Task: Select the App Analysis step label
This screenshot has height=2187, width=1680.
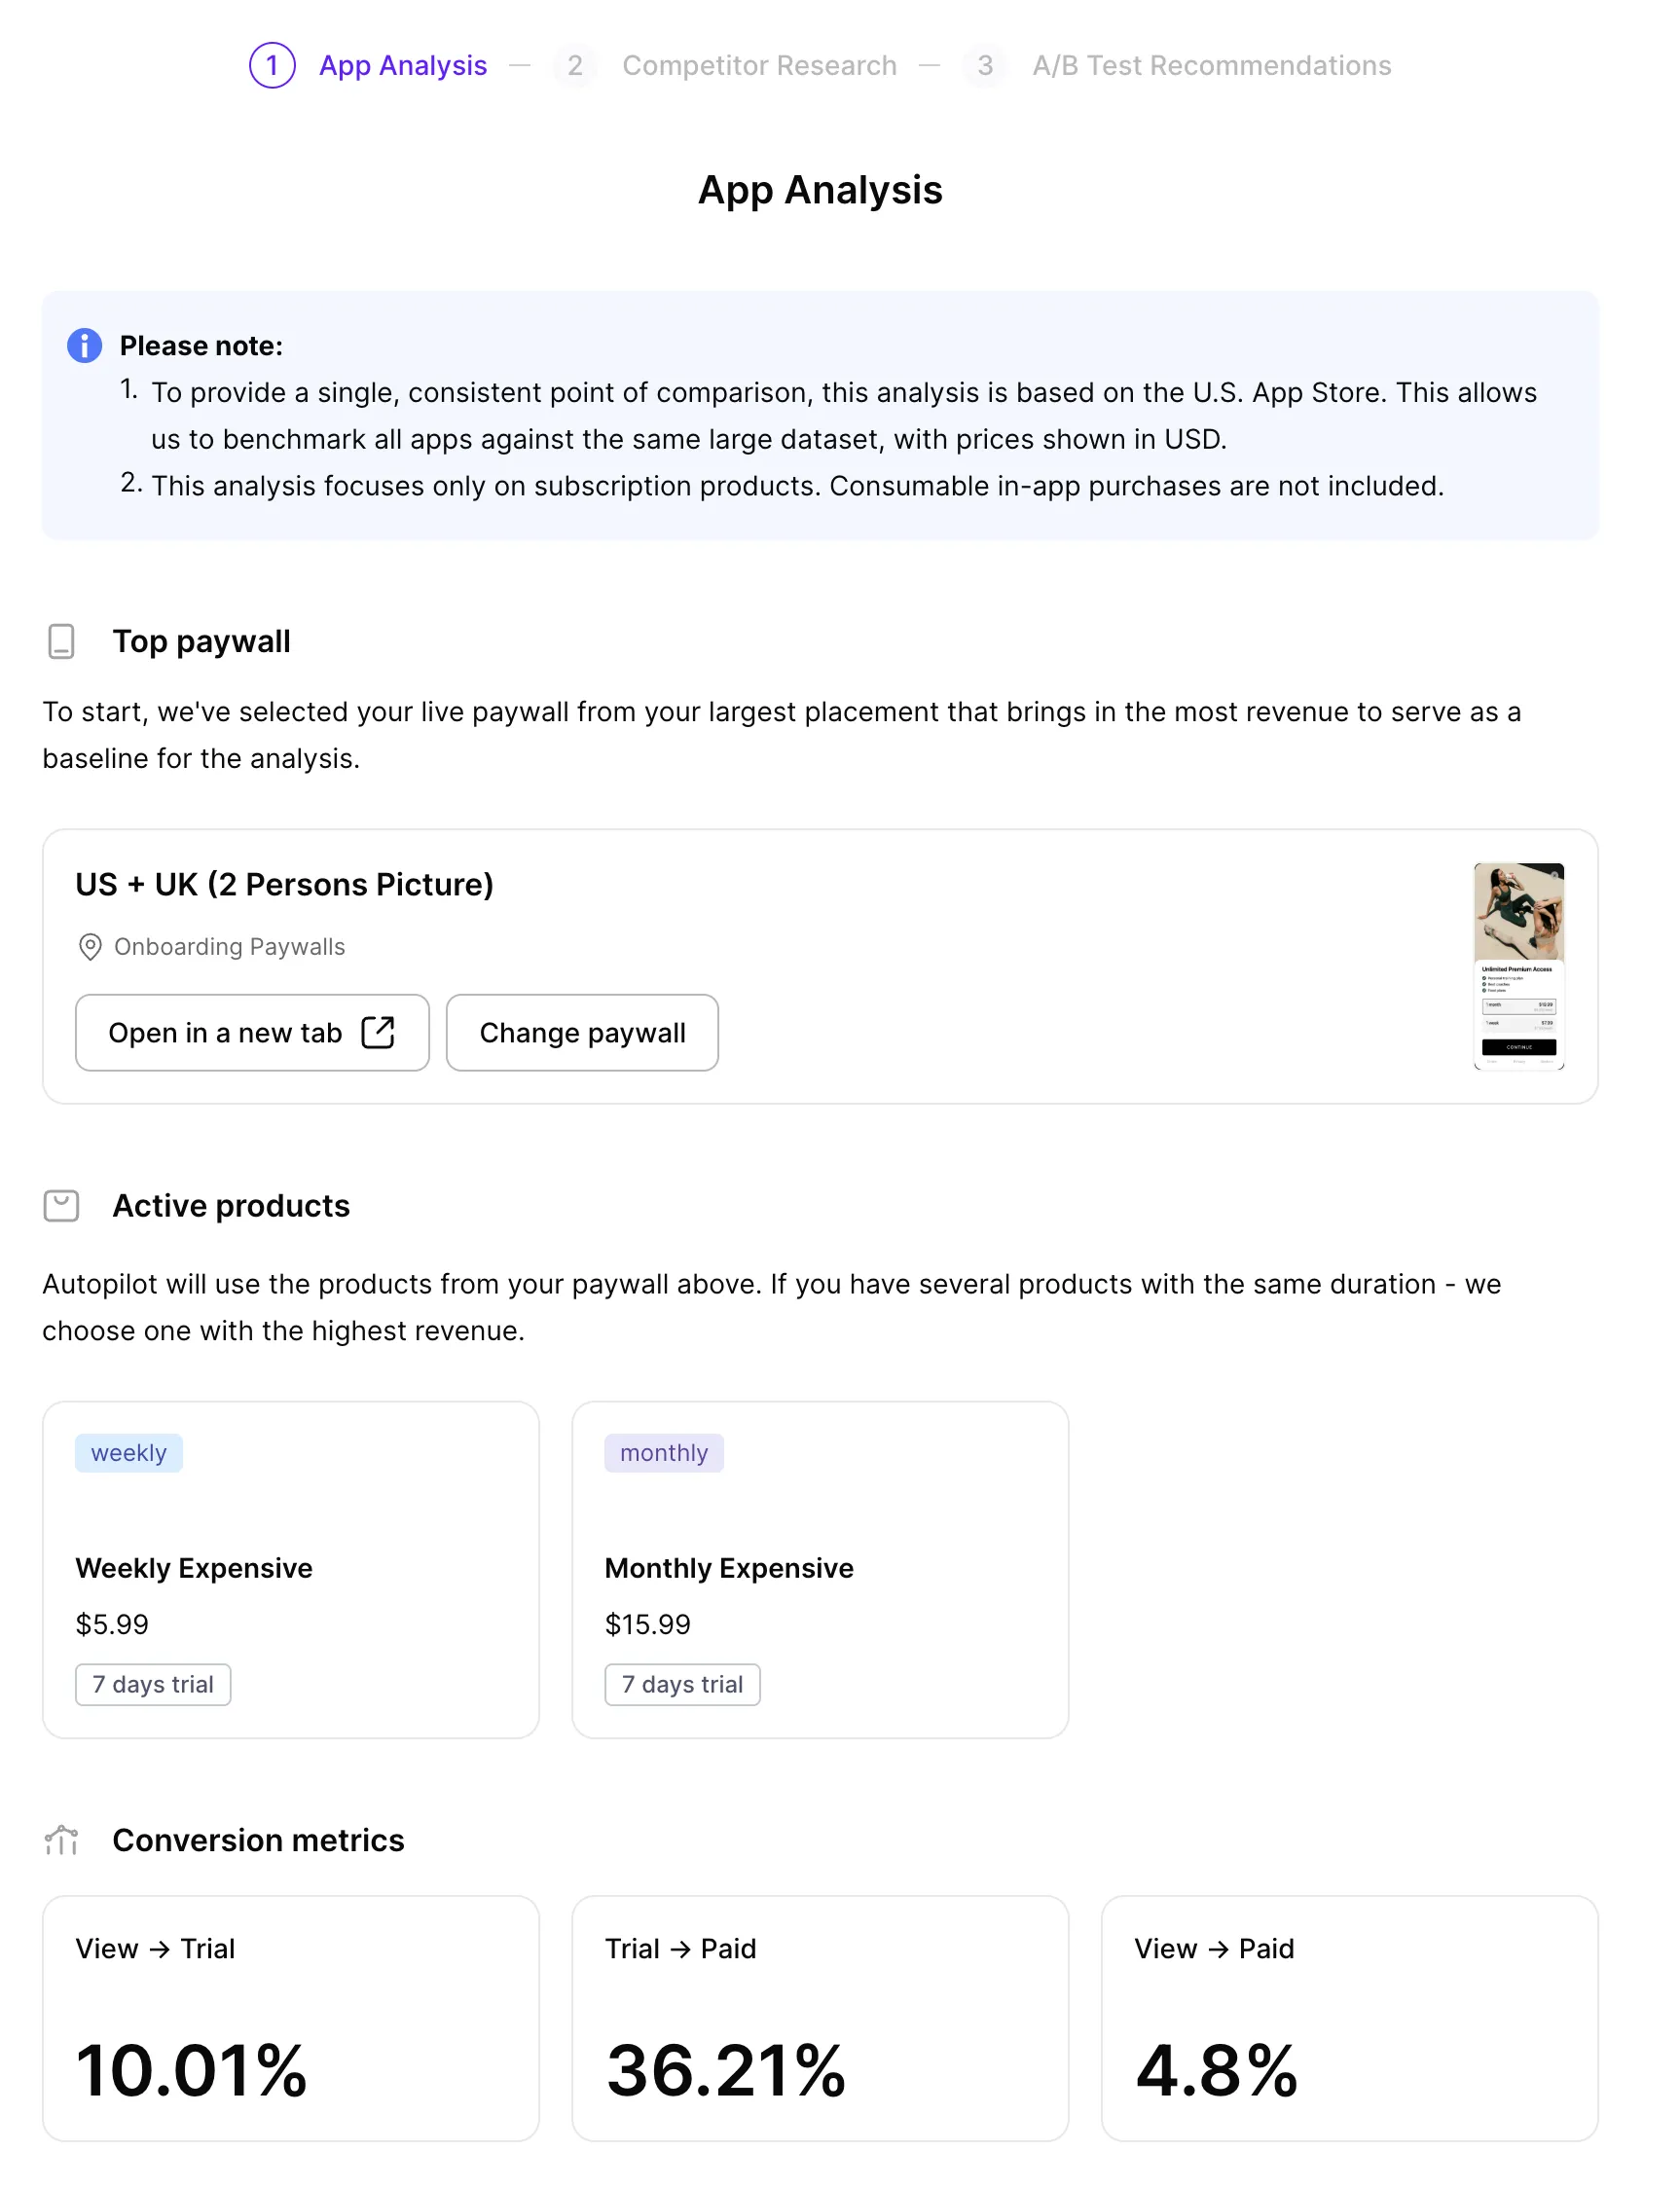Action: coord(403,66)
